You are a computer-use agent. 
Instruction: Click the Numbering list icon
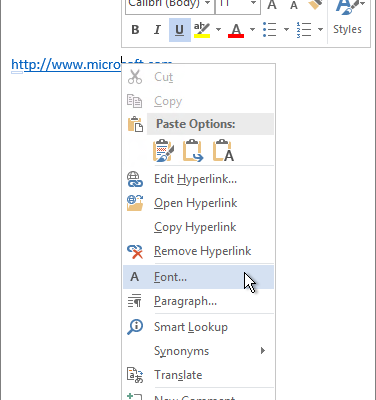point(304,30)
